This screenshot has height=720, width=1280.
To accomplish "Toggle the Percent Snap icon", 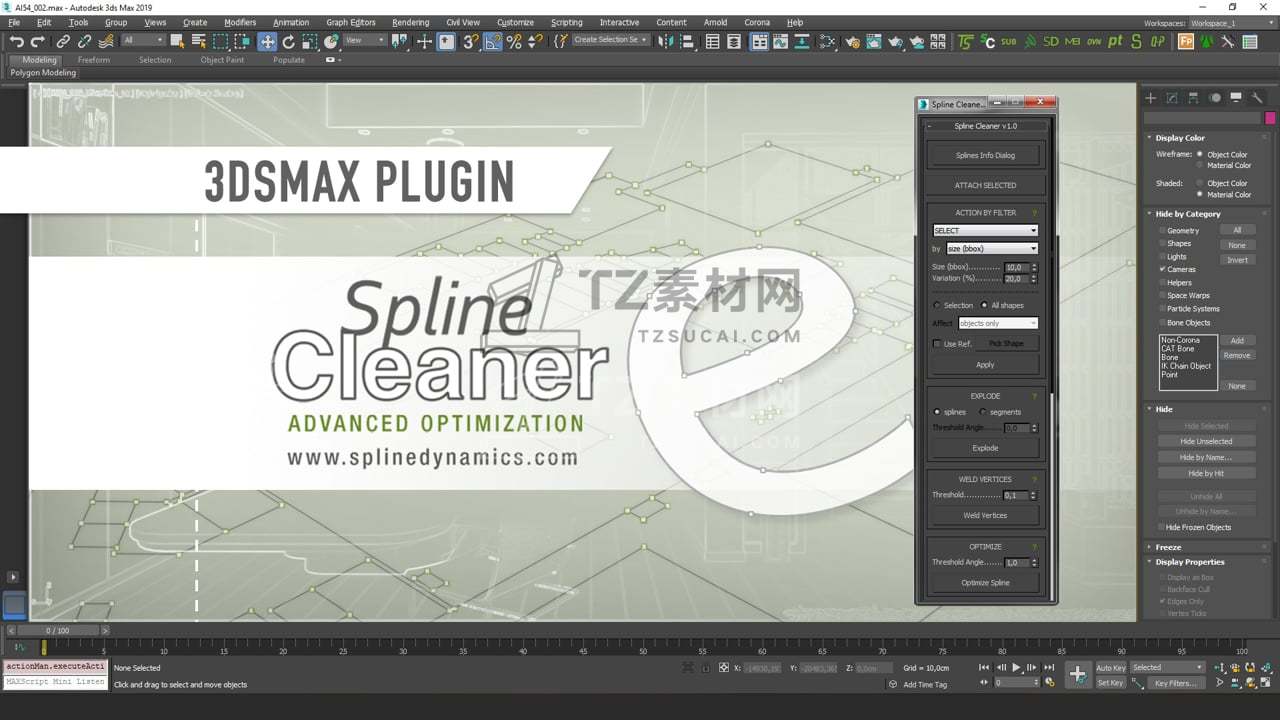I will pyautogui.click(x=514, y=41).
